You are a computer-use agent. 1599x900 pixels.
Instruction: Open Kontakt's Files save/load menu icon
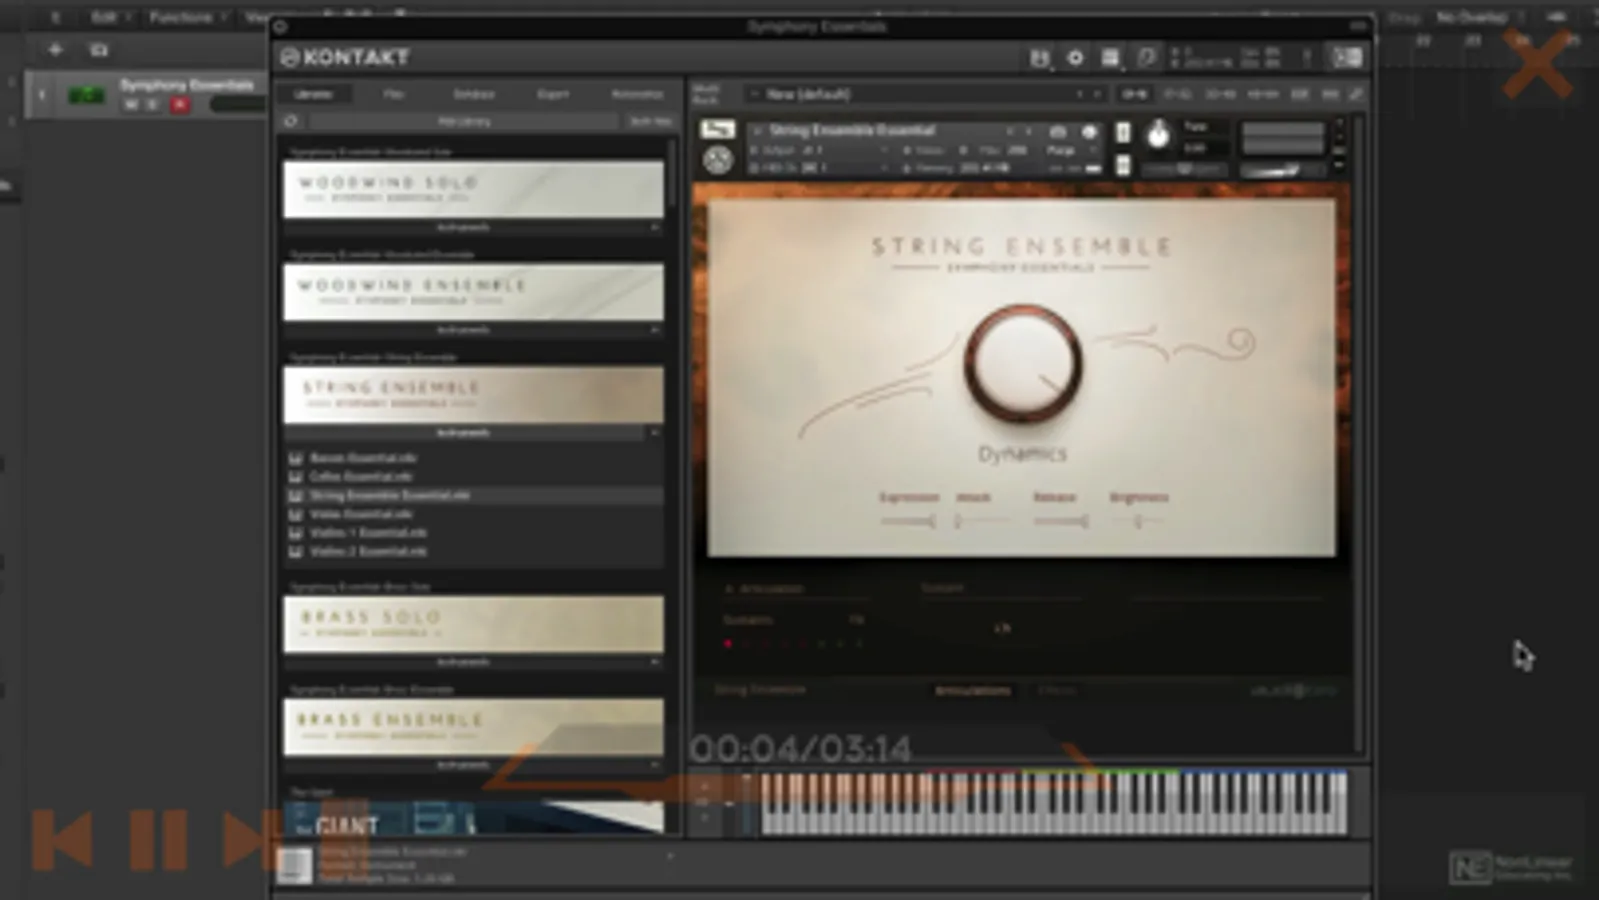pos(1040,58)
